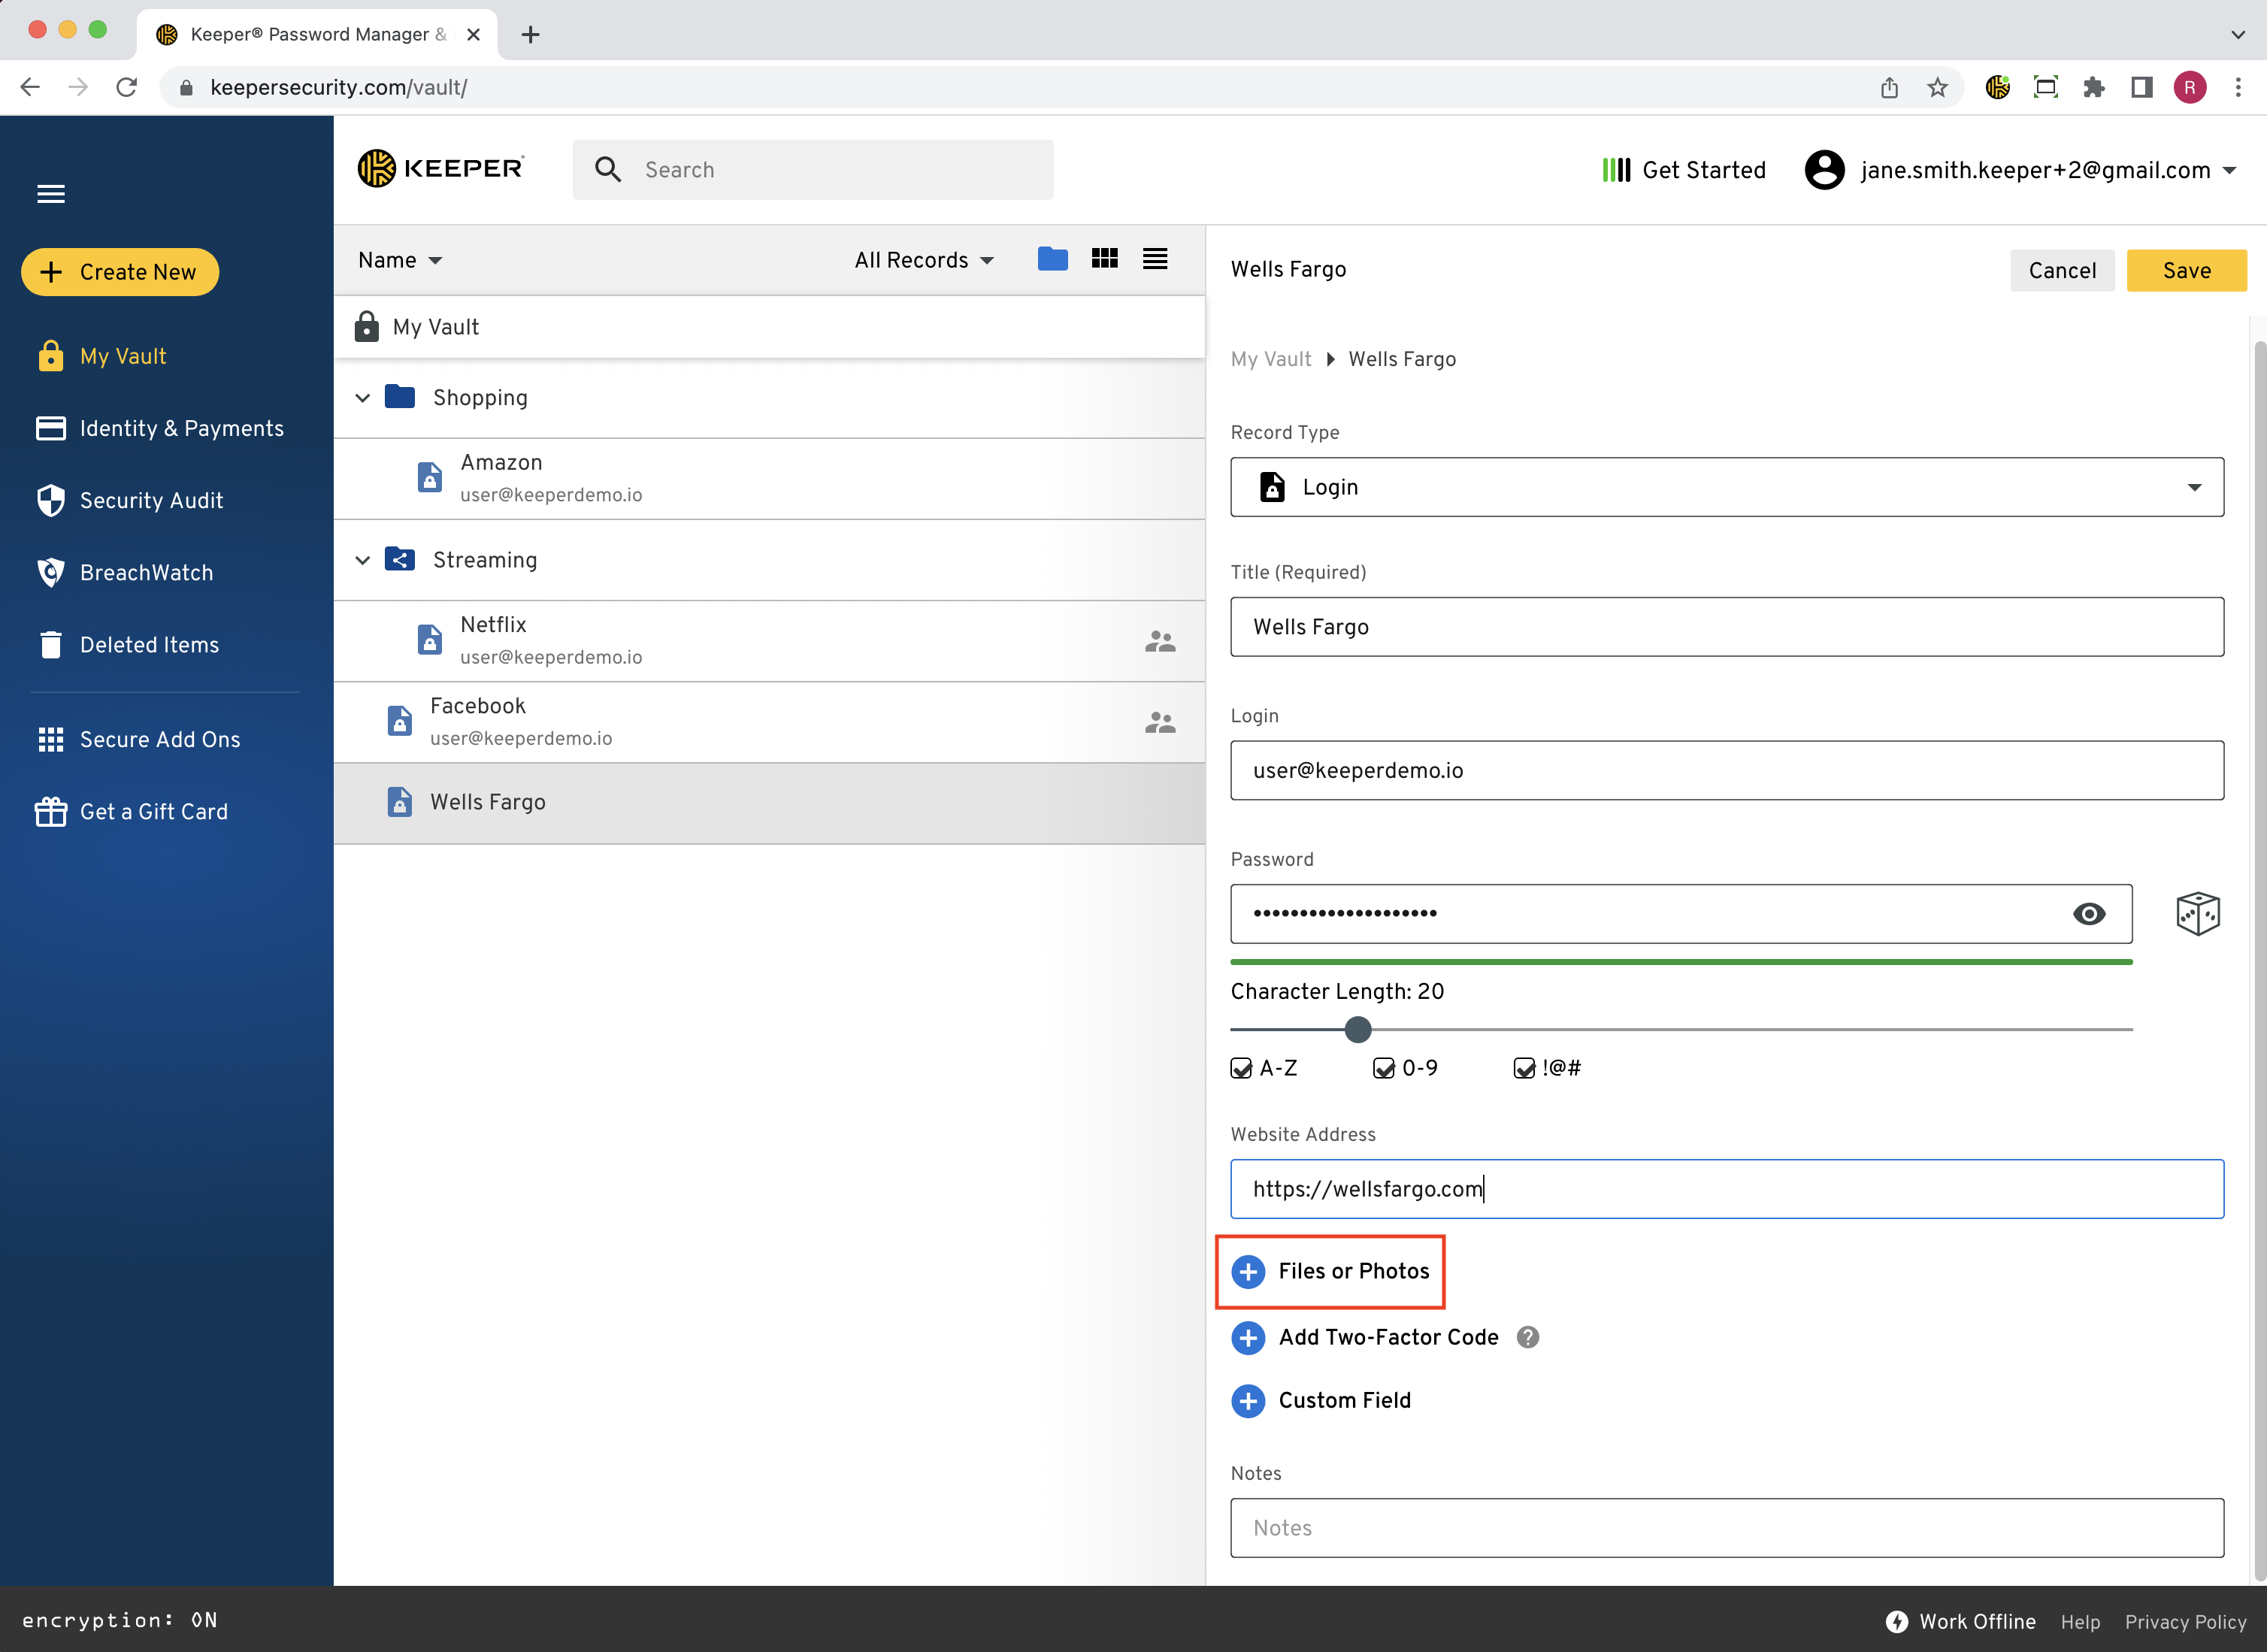
Task: Click the Get Started bars icon
Action: pyautogui.click(x=1616, y=170)
